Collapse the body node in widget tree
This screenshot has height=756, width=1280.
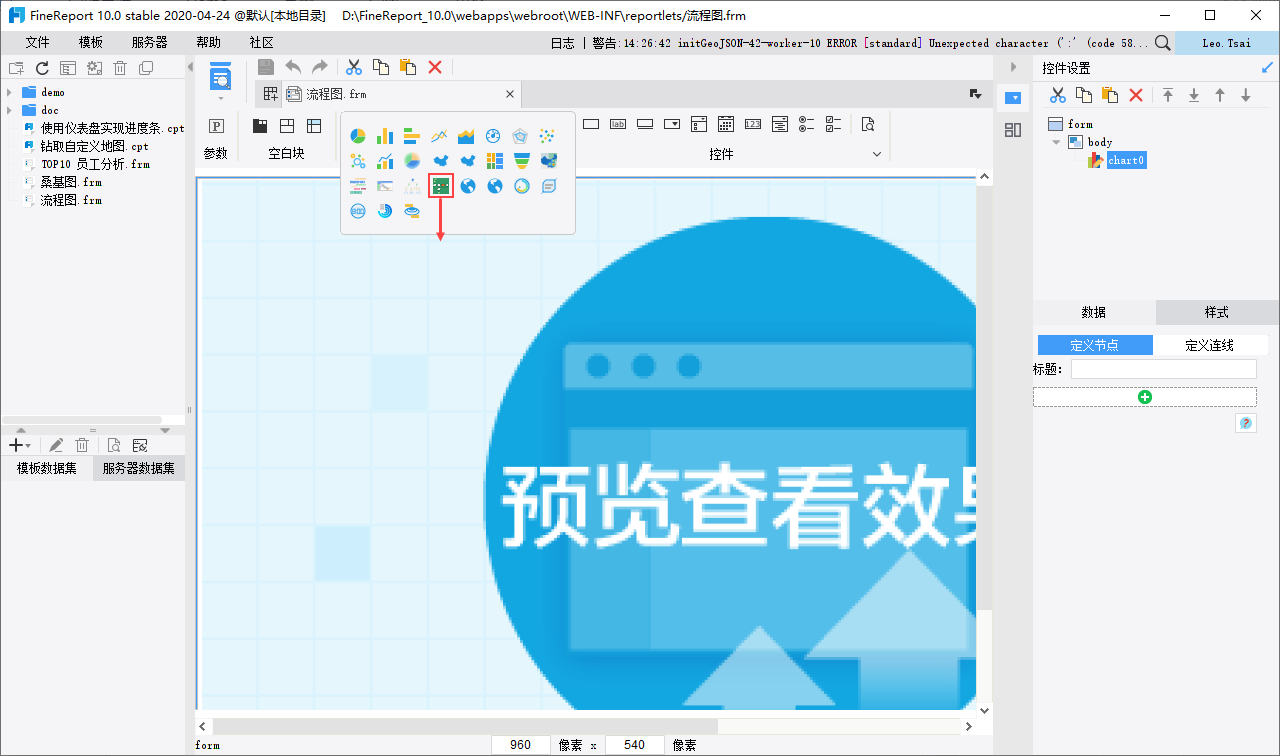(x=1056, y=142)
